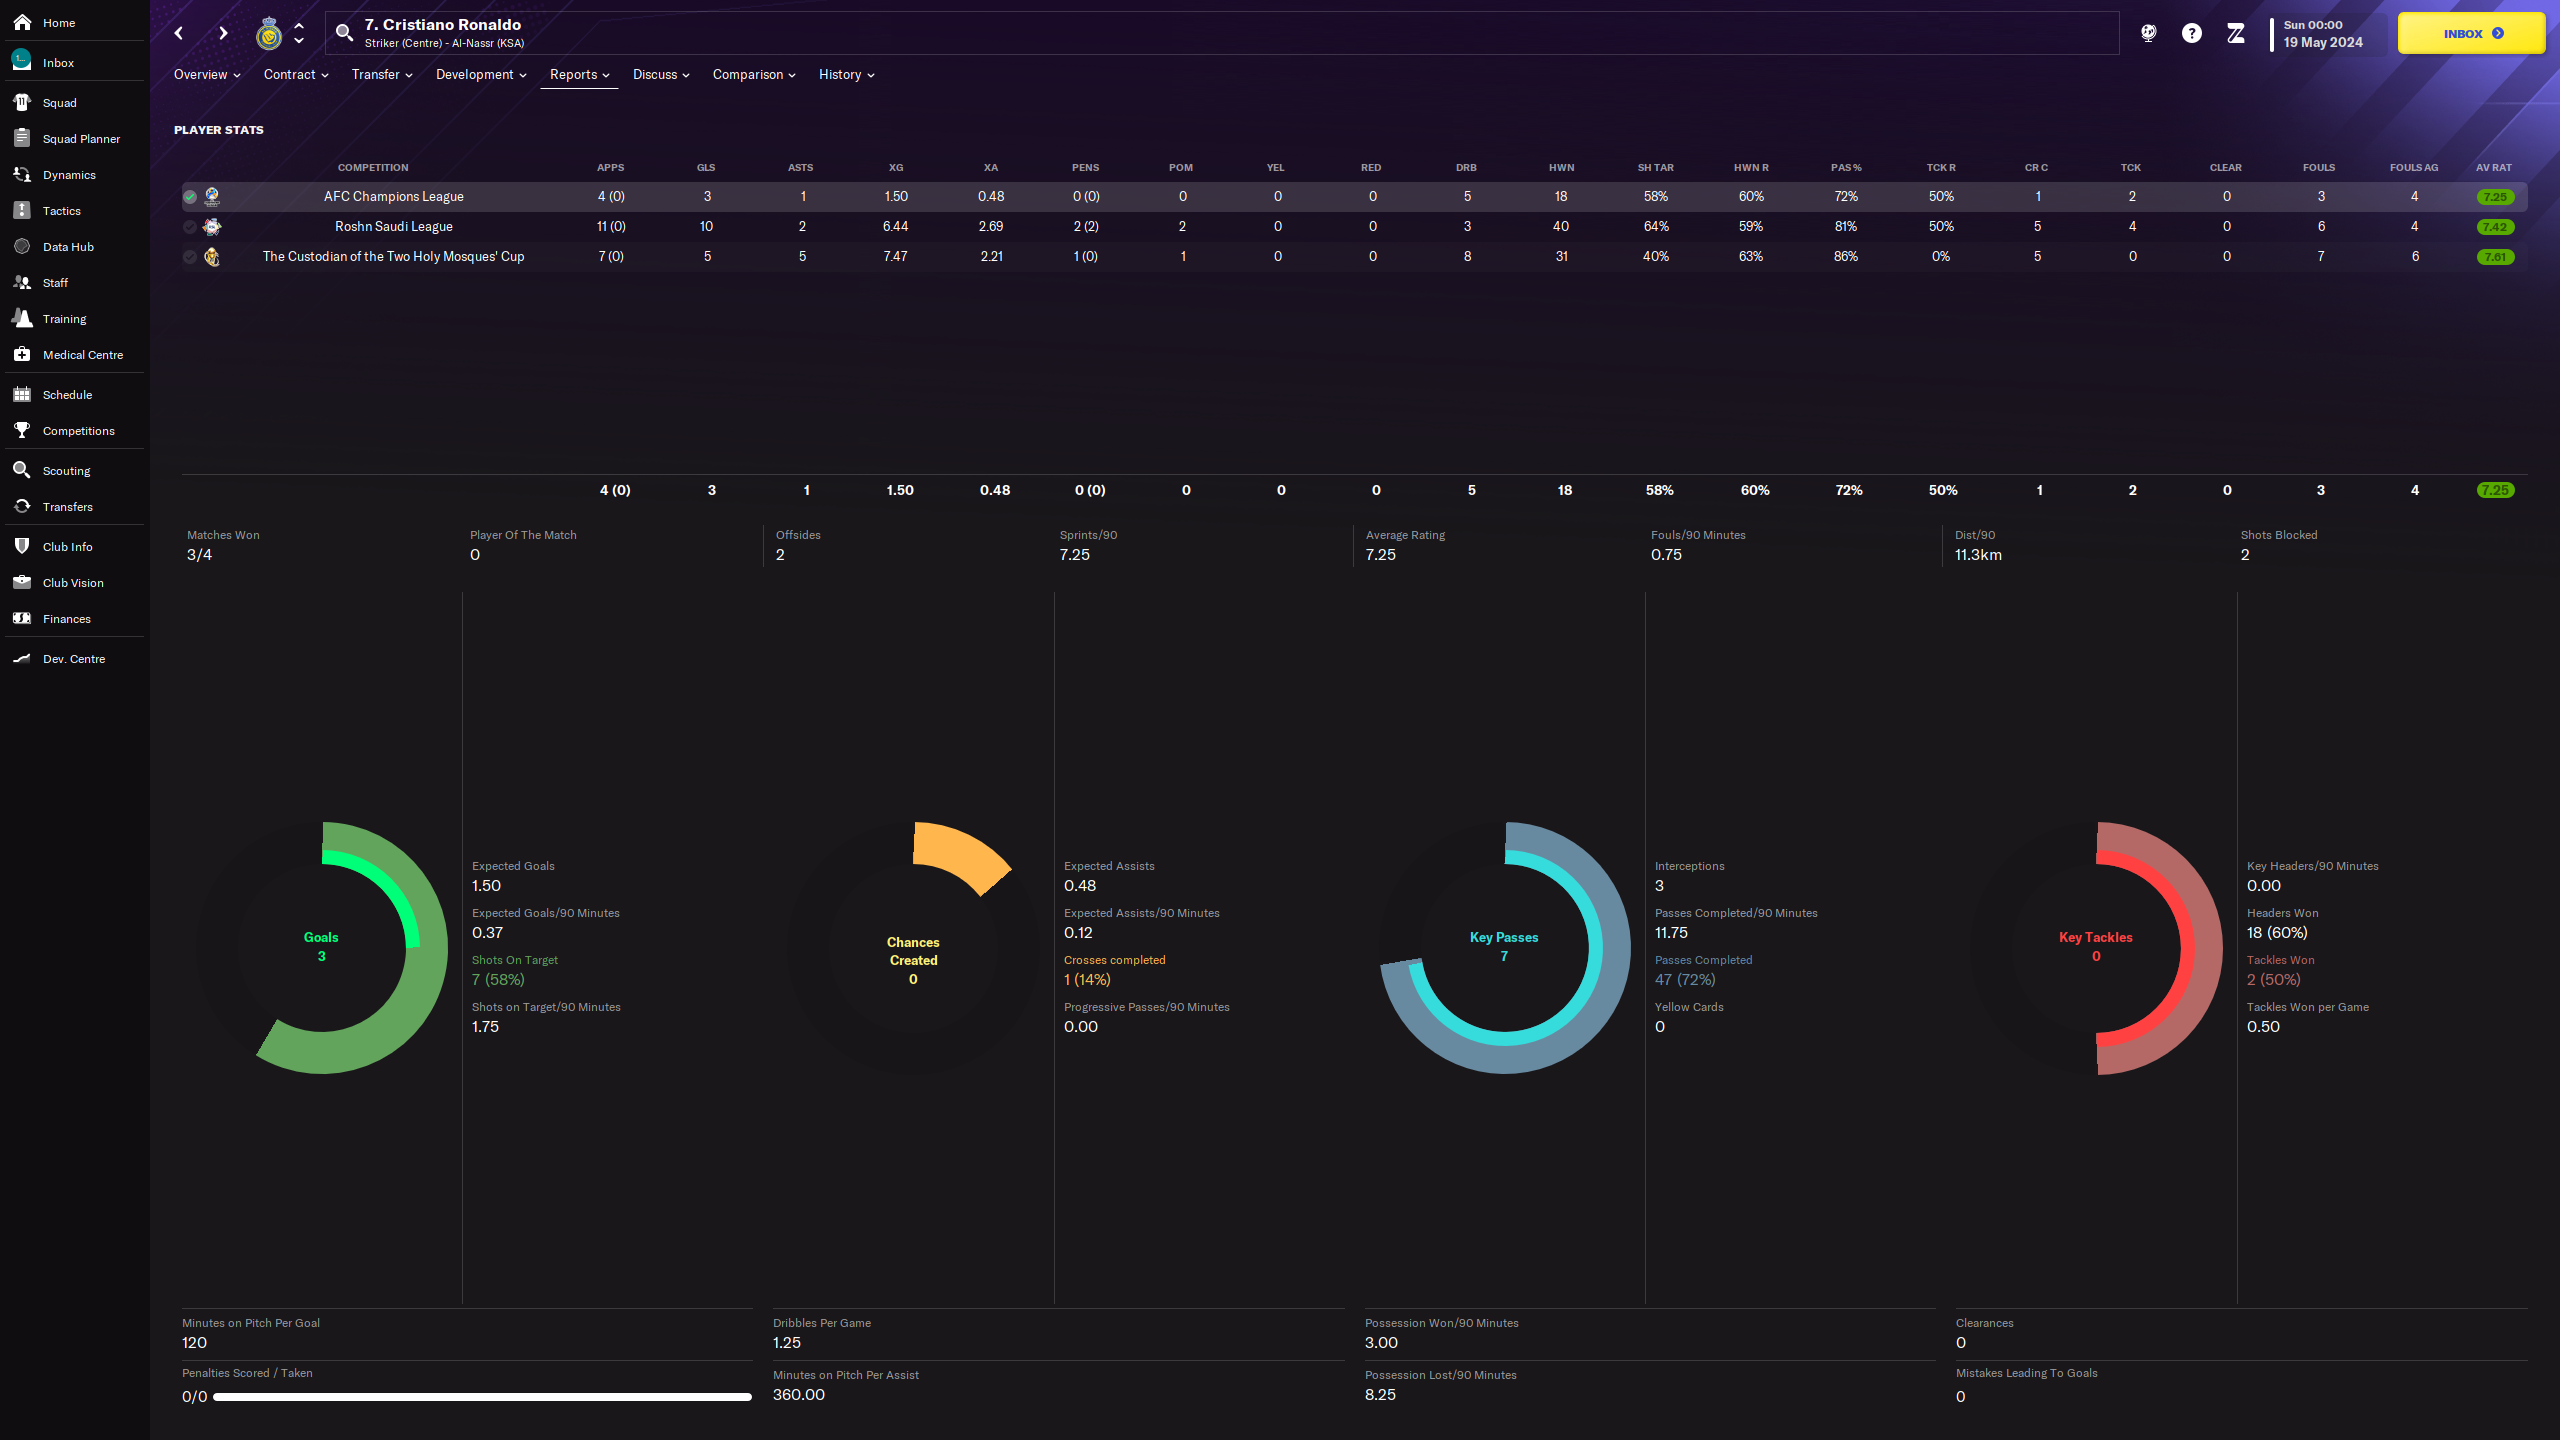Open the Scouting section
Screen dimensions: 2560x1440
point(72,470)
